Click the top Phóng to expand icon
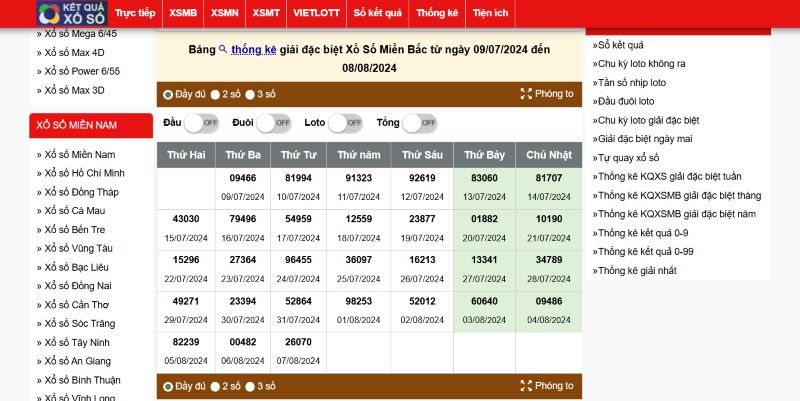 (527, 94)
